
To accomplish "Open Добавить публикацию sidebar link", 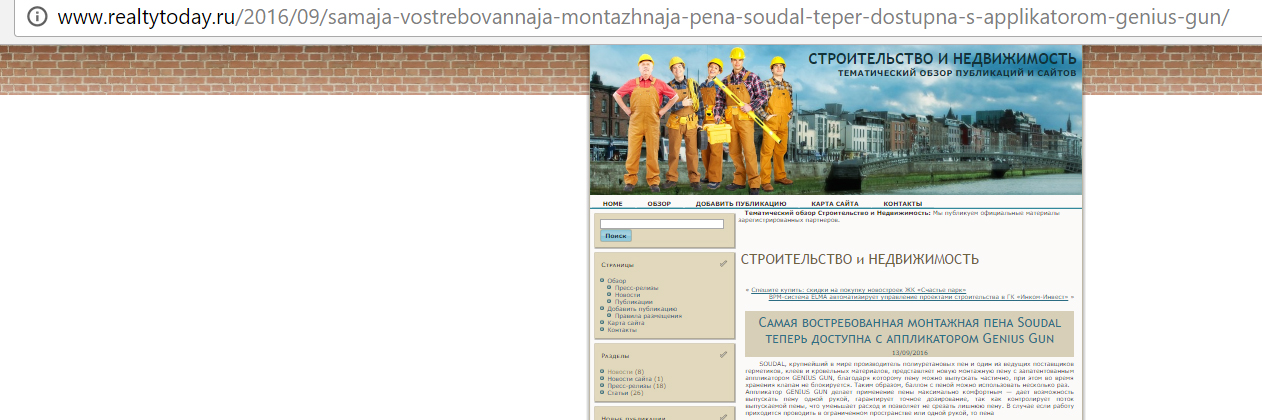I will (641, 309).
